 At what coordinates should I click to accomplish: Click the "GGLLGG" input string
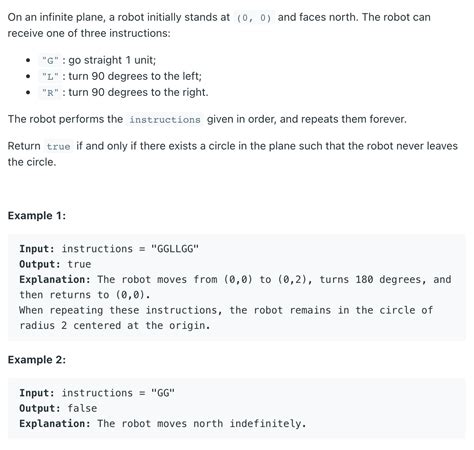coord(175,249)
